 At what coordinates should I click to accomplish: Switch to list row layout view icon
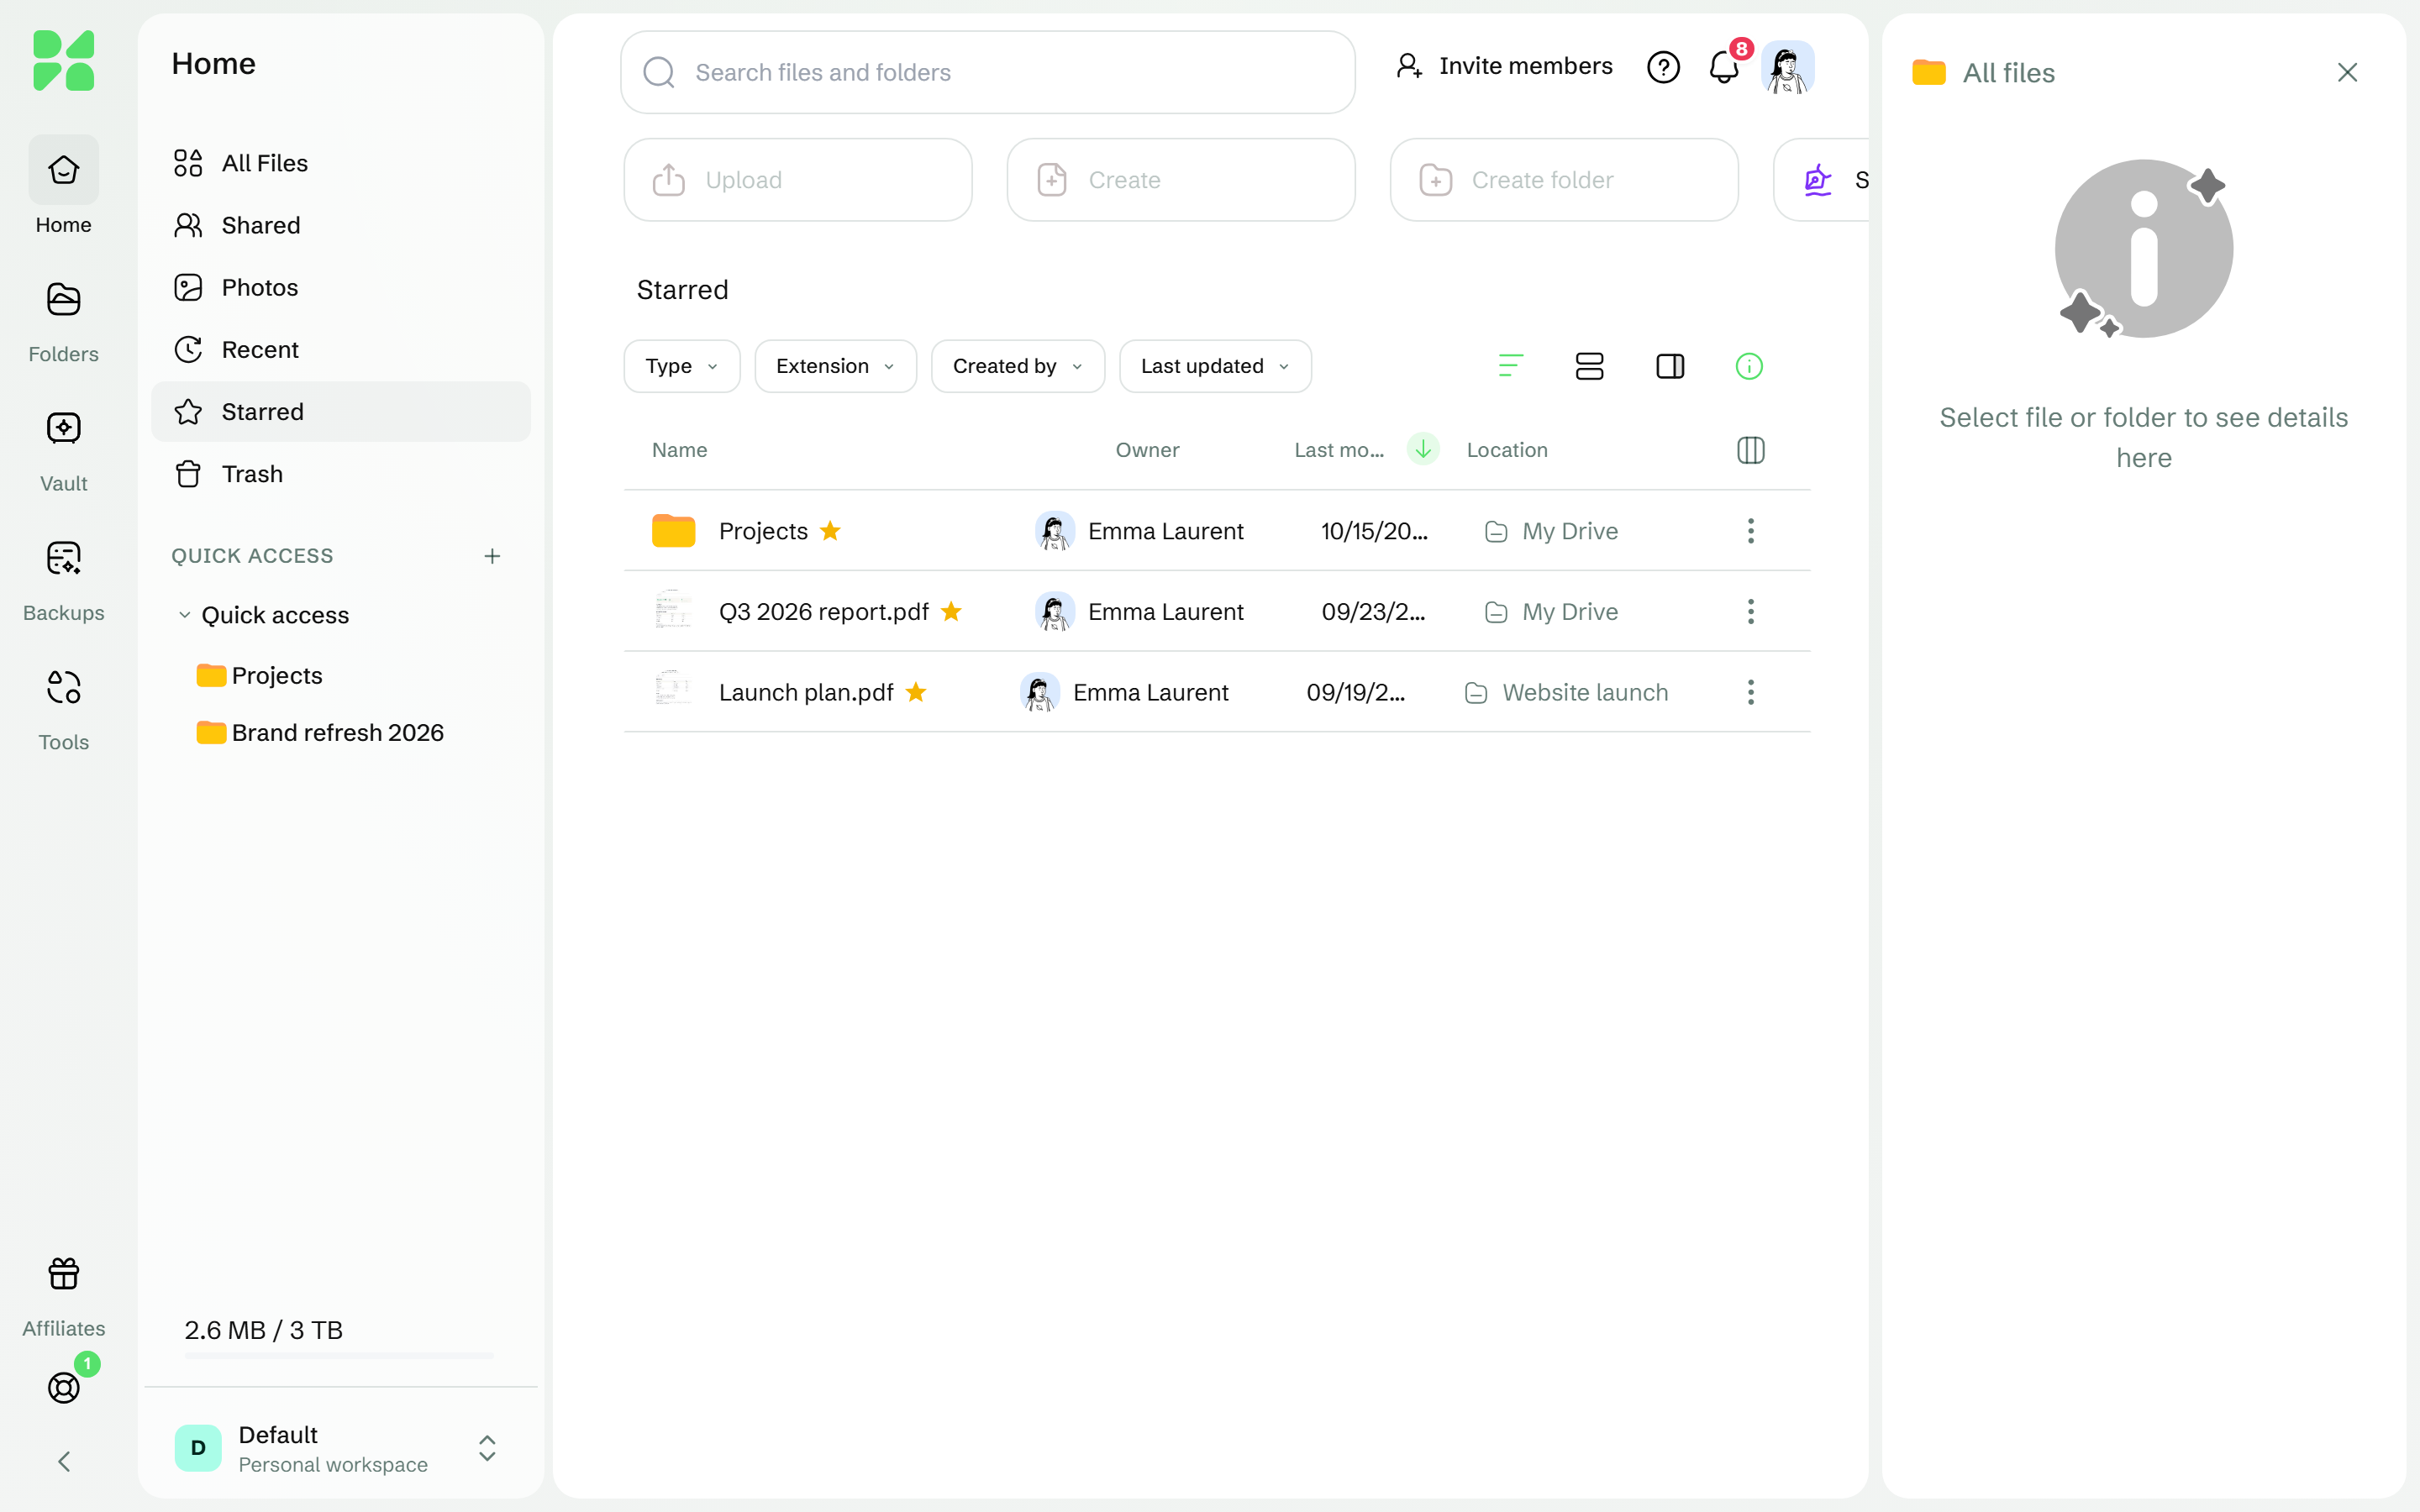(x=1589, y=366)
